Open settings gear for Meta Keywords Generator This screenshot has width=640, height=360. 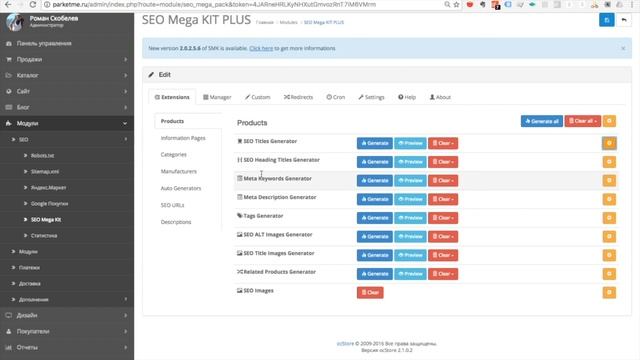(609, 180)
